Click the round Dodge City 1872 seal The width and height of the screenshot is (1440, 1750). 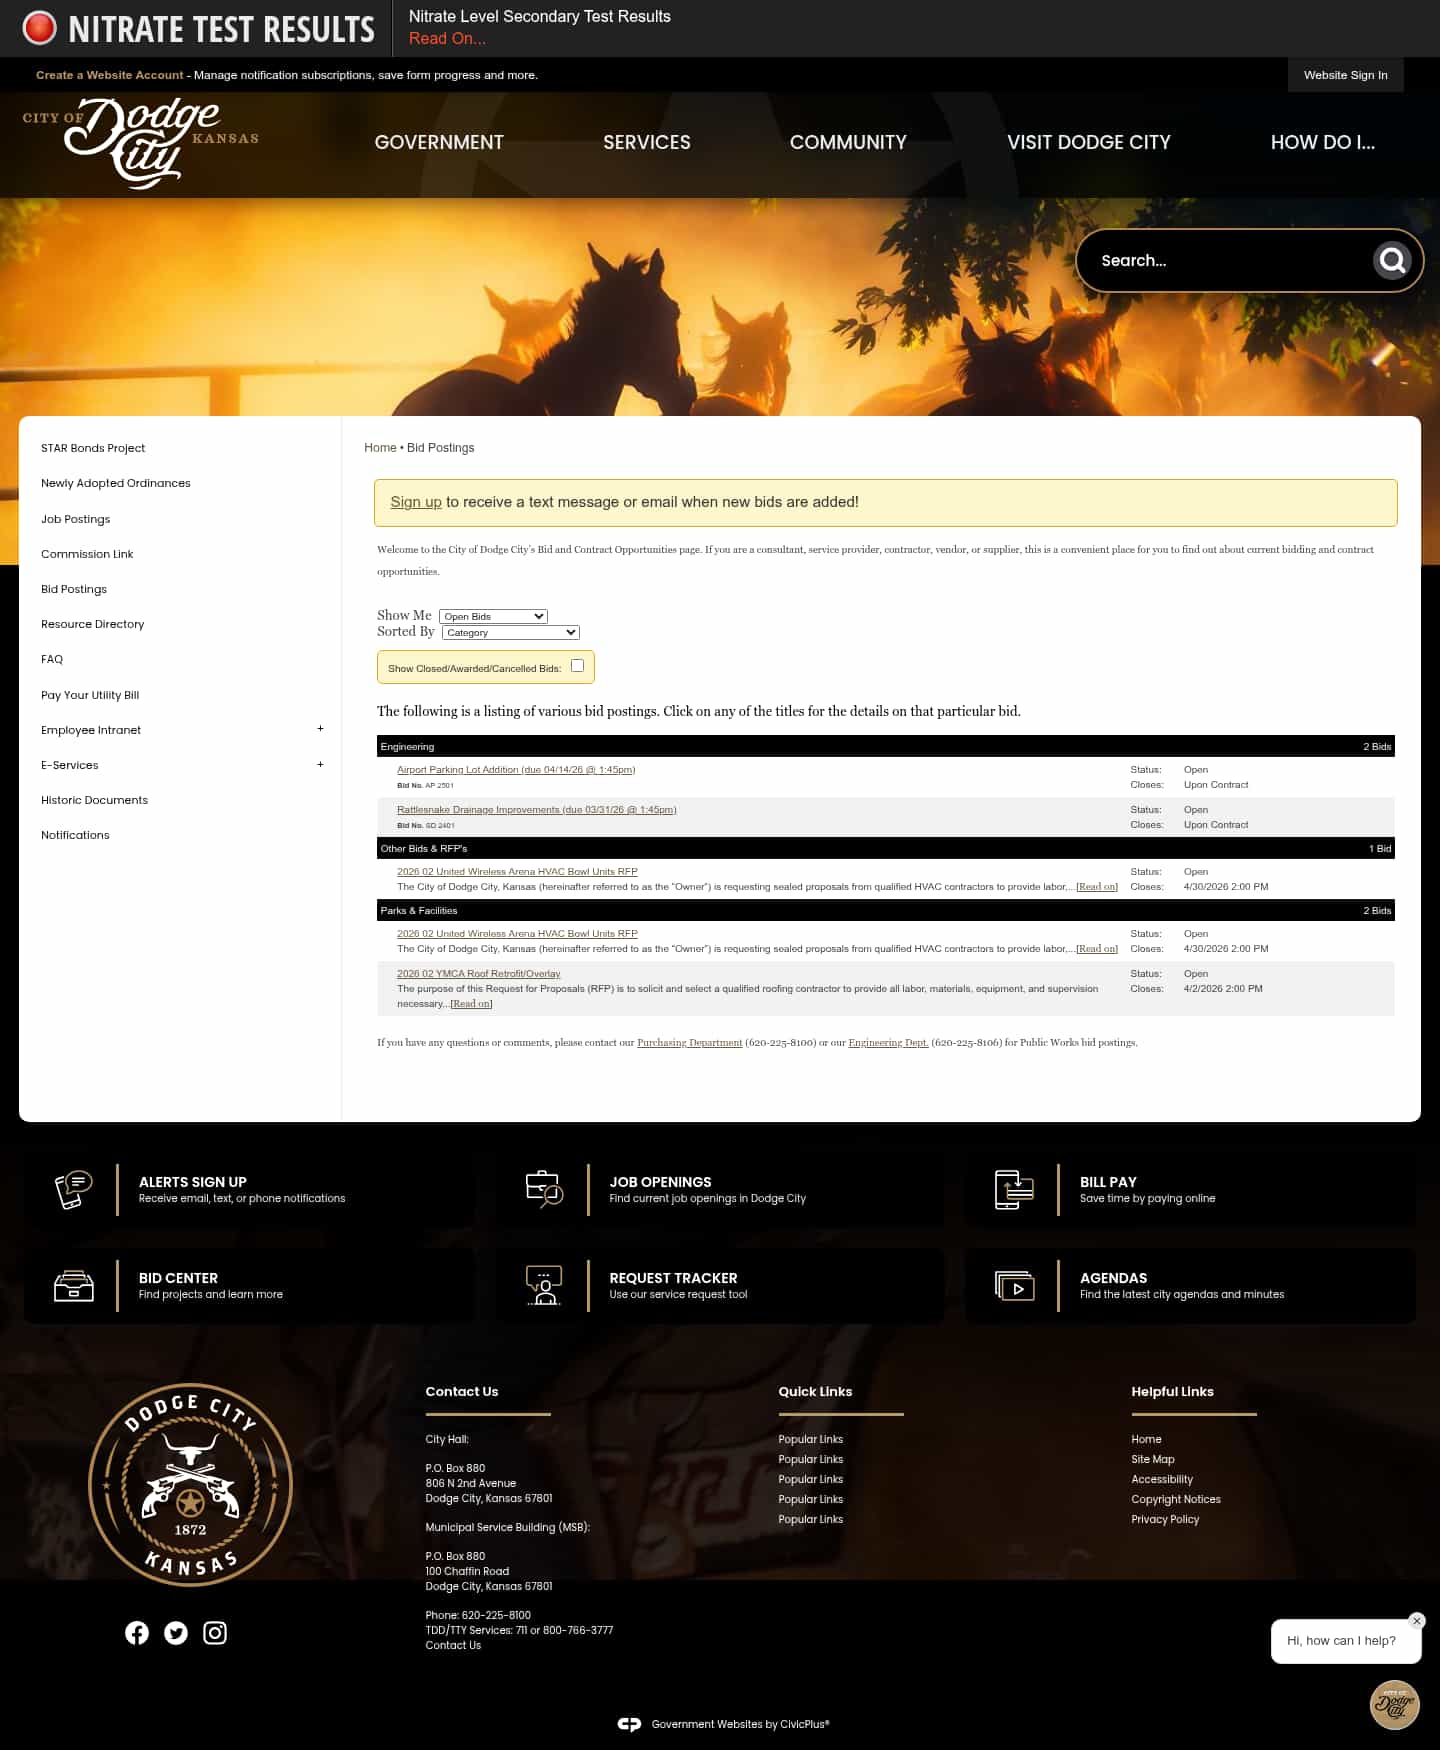click(x=190, y=1485)
